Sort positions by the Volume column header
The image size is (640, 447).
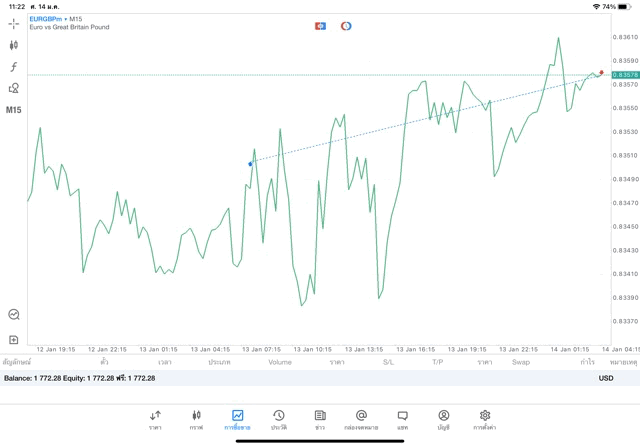(x=280, y=362)
